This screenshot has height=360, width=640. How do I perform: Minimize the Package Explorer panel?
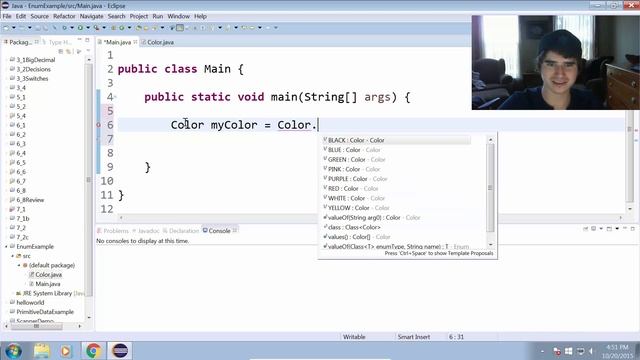click(x=79, y=40)
